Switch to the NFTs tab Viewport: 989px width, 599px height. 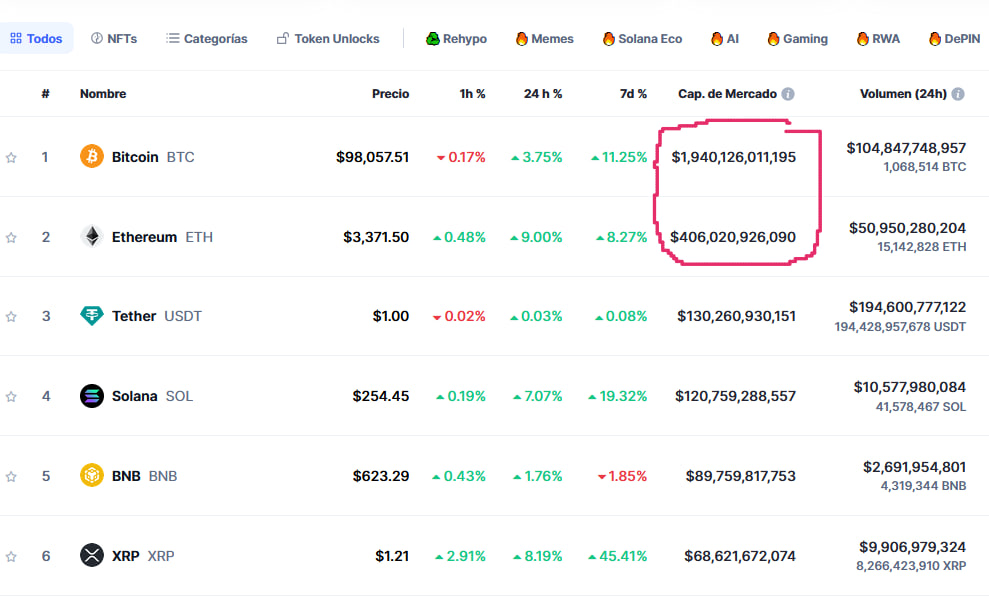(x=114, y=39)
